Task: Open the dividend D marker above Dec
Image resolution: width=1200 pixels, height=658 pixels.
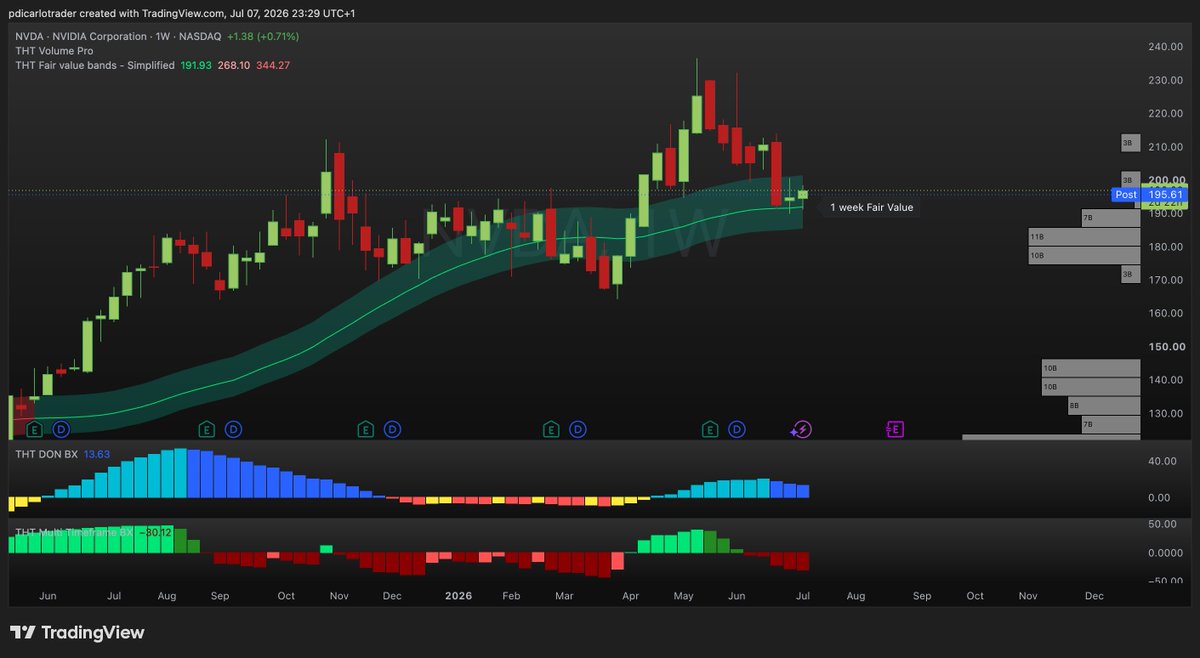Action: click(x=393, y=430)
